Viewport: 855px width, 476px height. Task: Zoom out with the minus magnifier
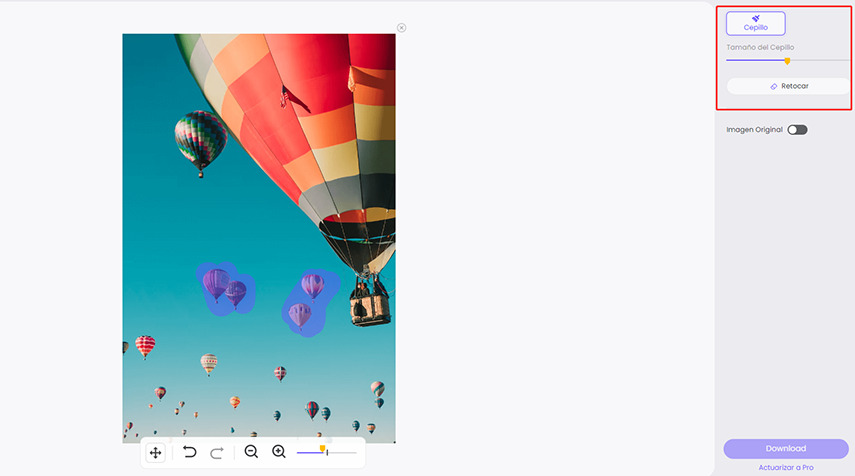click(251, 453)
